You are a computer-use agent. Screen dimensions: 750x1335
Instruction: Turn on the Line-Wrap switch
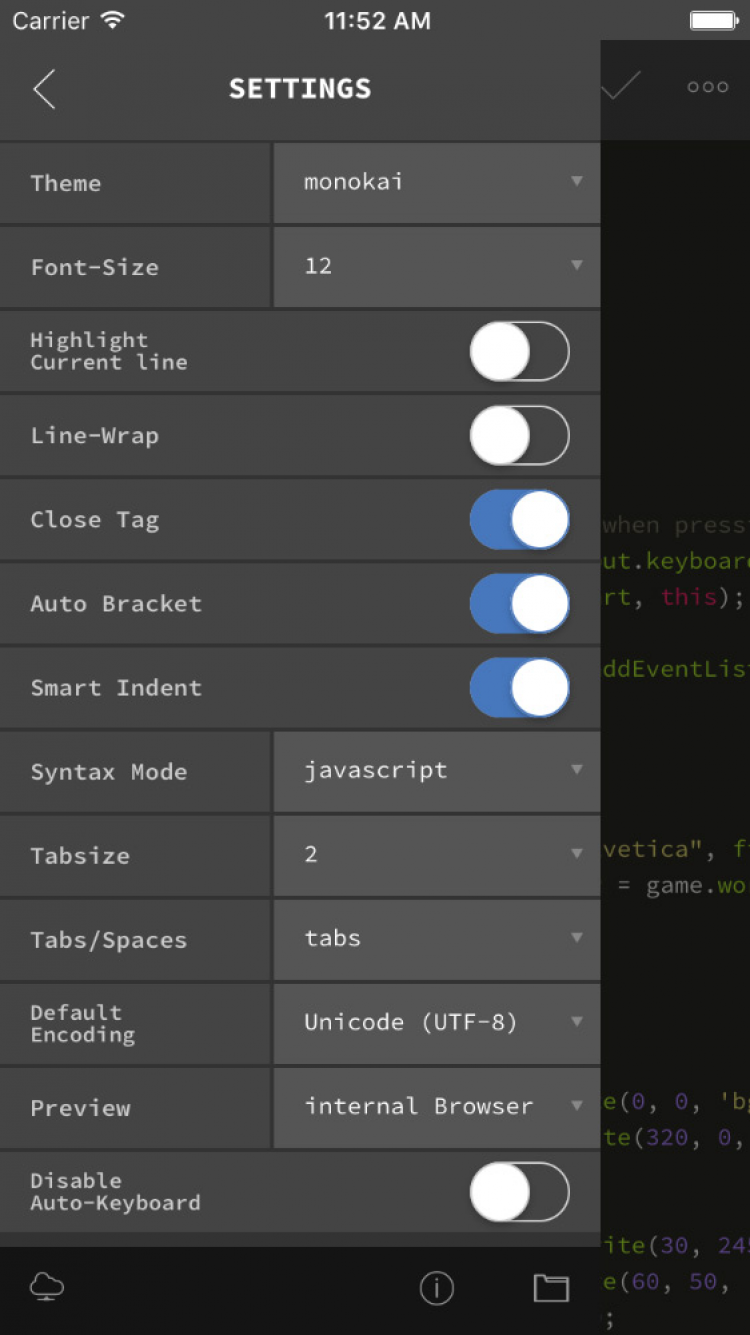pos(519,435)
